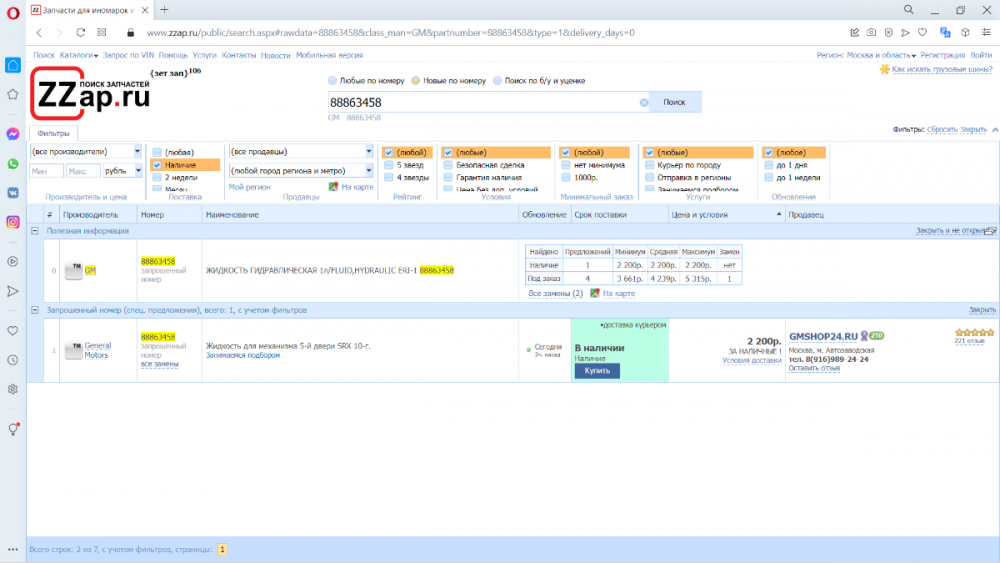This screenshot has height=563, width=1000.
Task: Check the '5 звезд' rating filter
Action: coord(388,165)
